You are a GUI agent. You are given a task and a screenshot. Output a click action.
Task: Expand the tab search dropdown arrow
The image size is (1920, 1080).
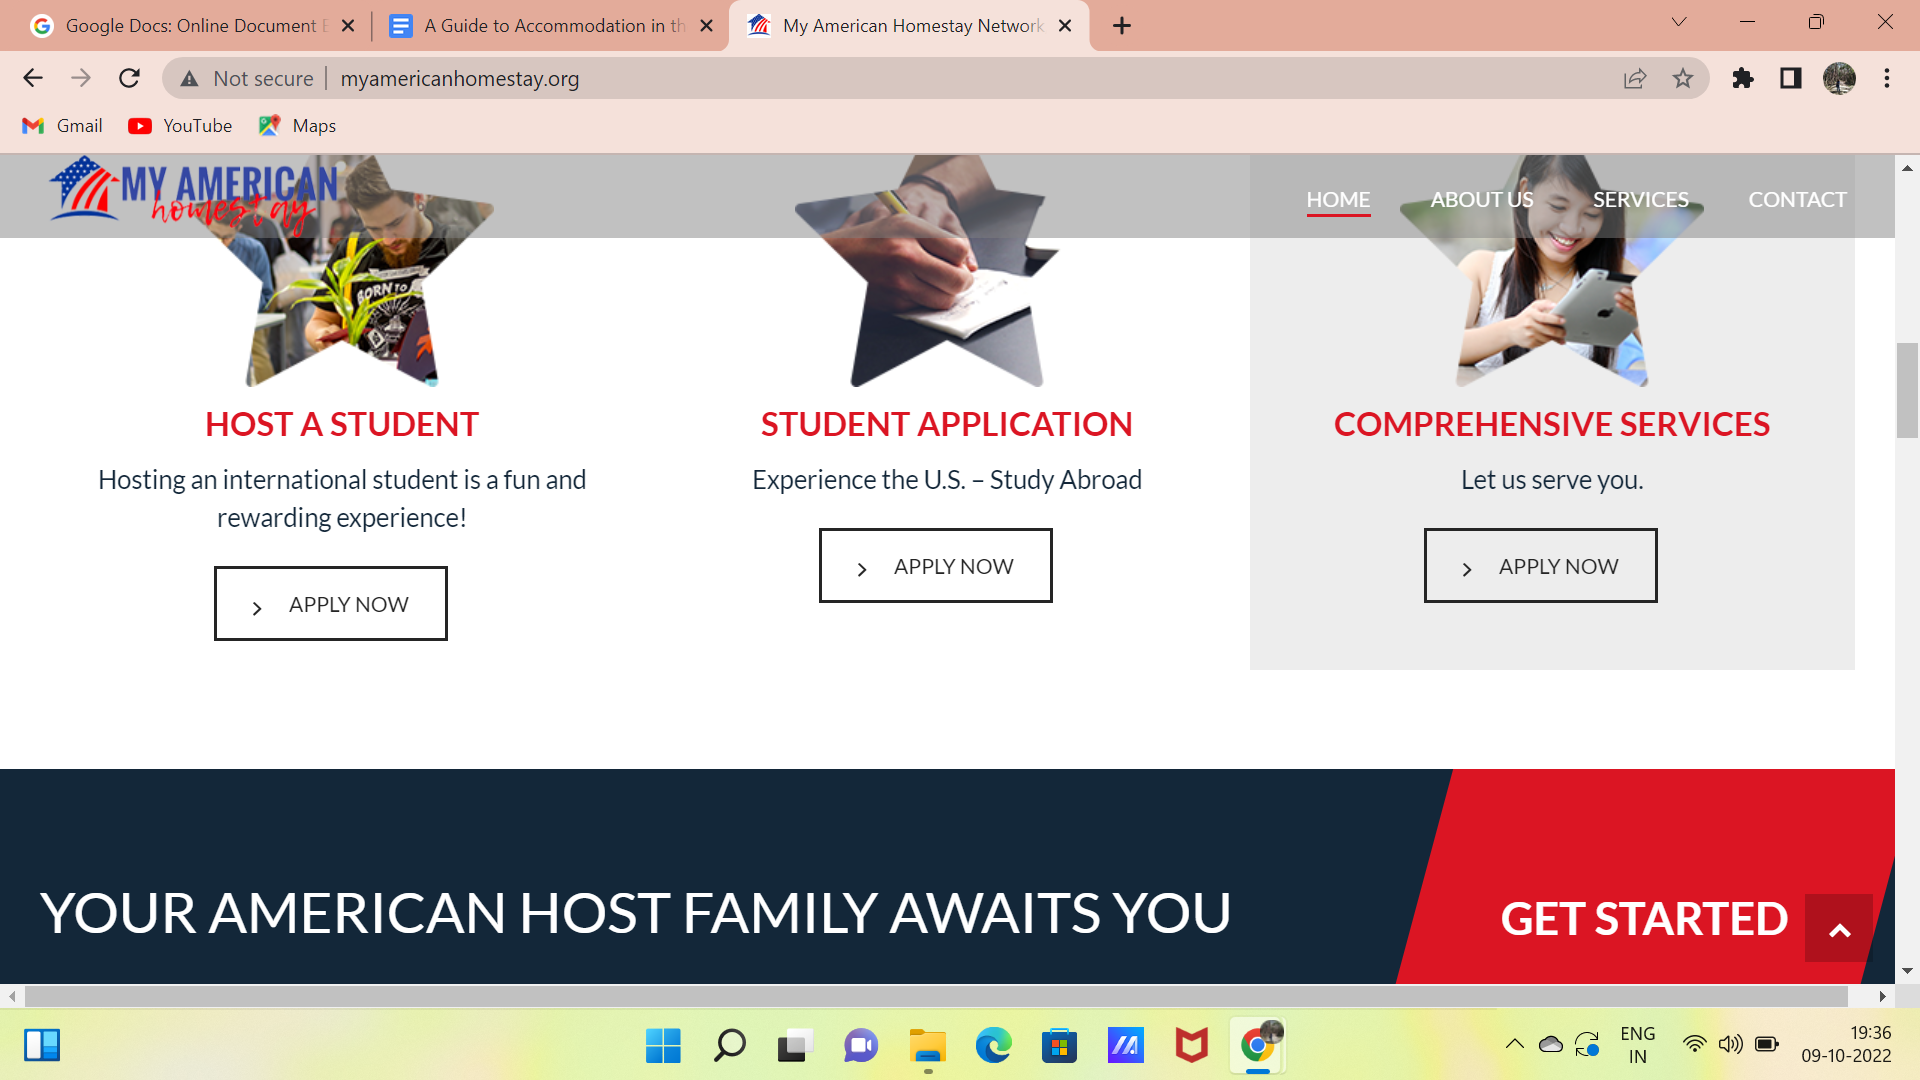(1679, 22)
